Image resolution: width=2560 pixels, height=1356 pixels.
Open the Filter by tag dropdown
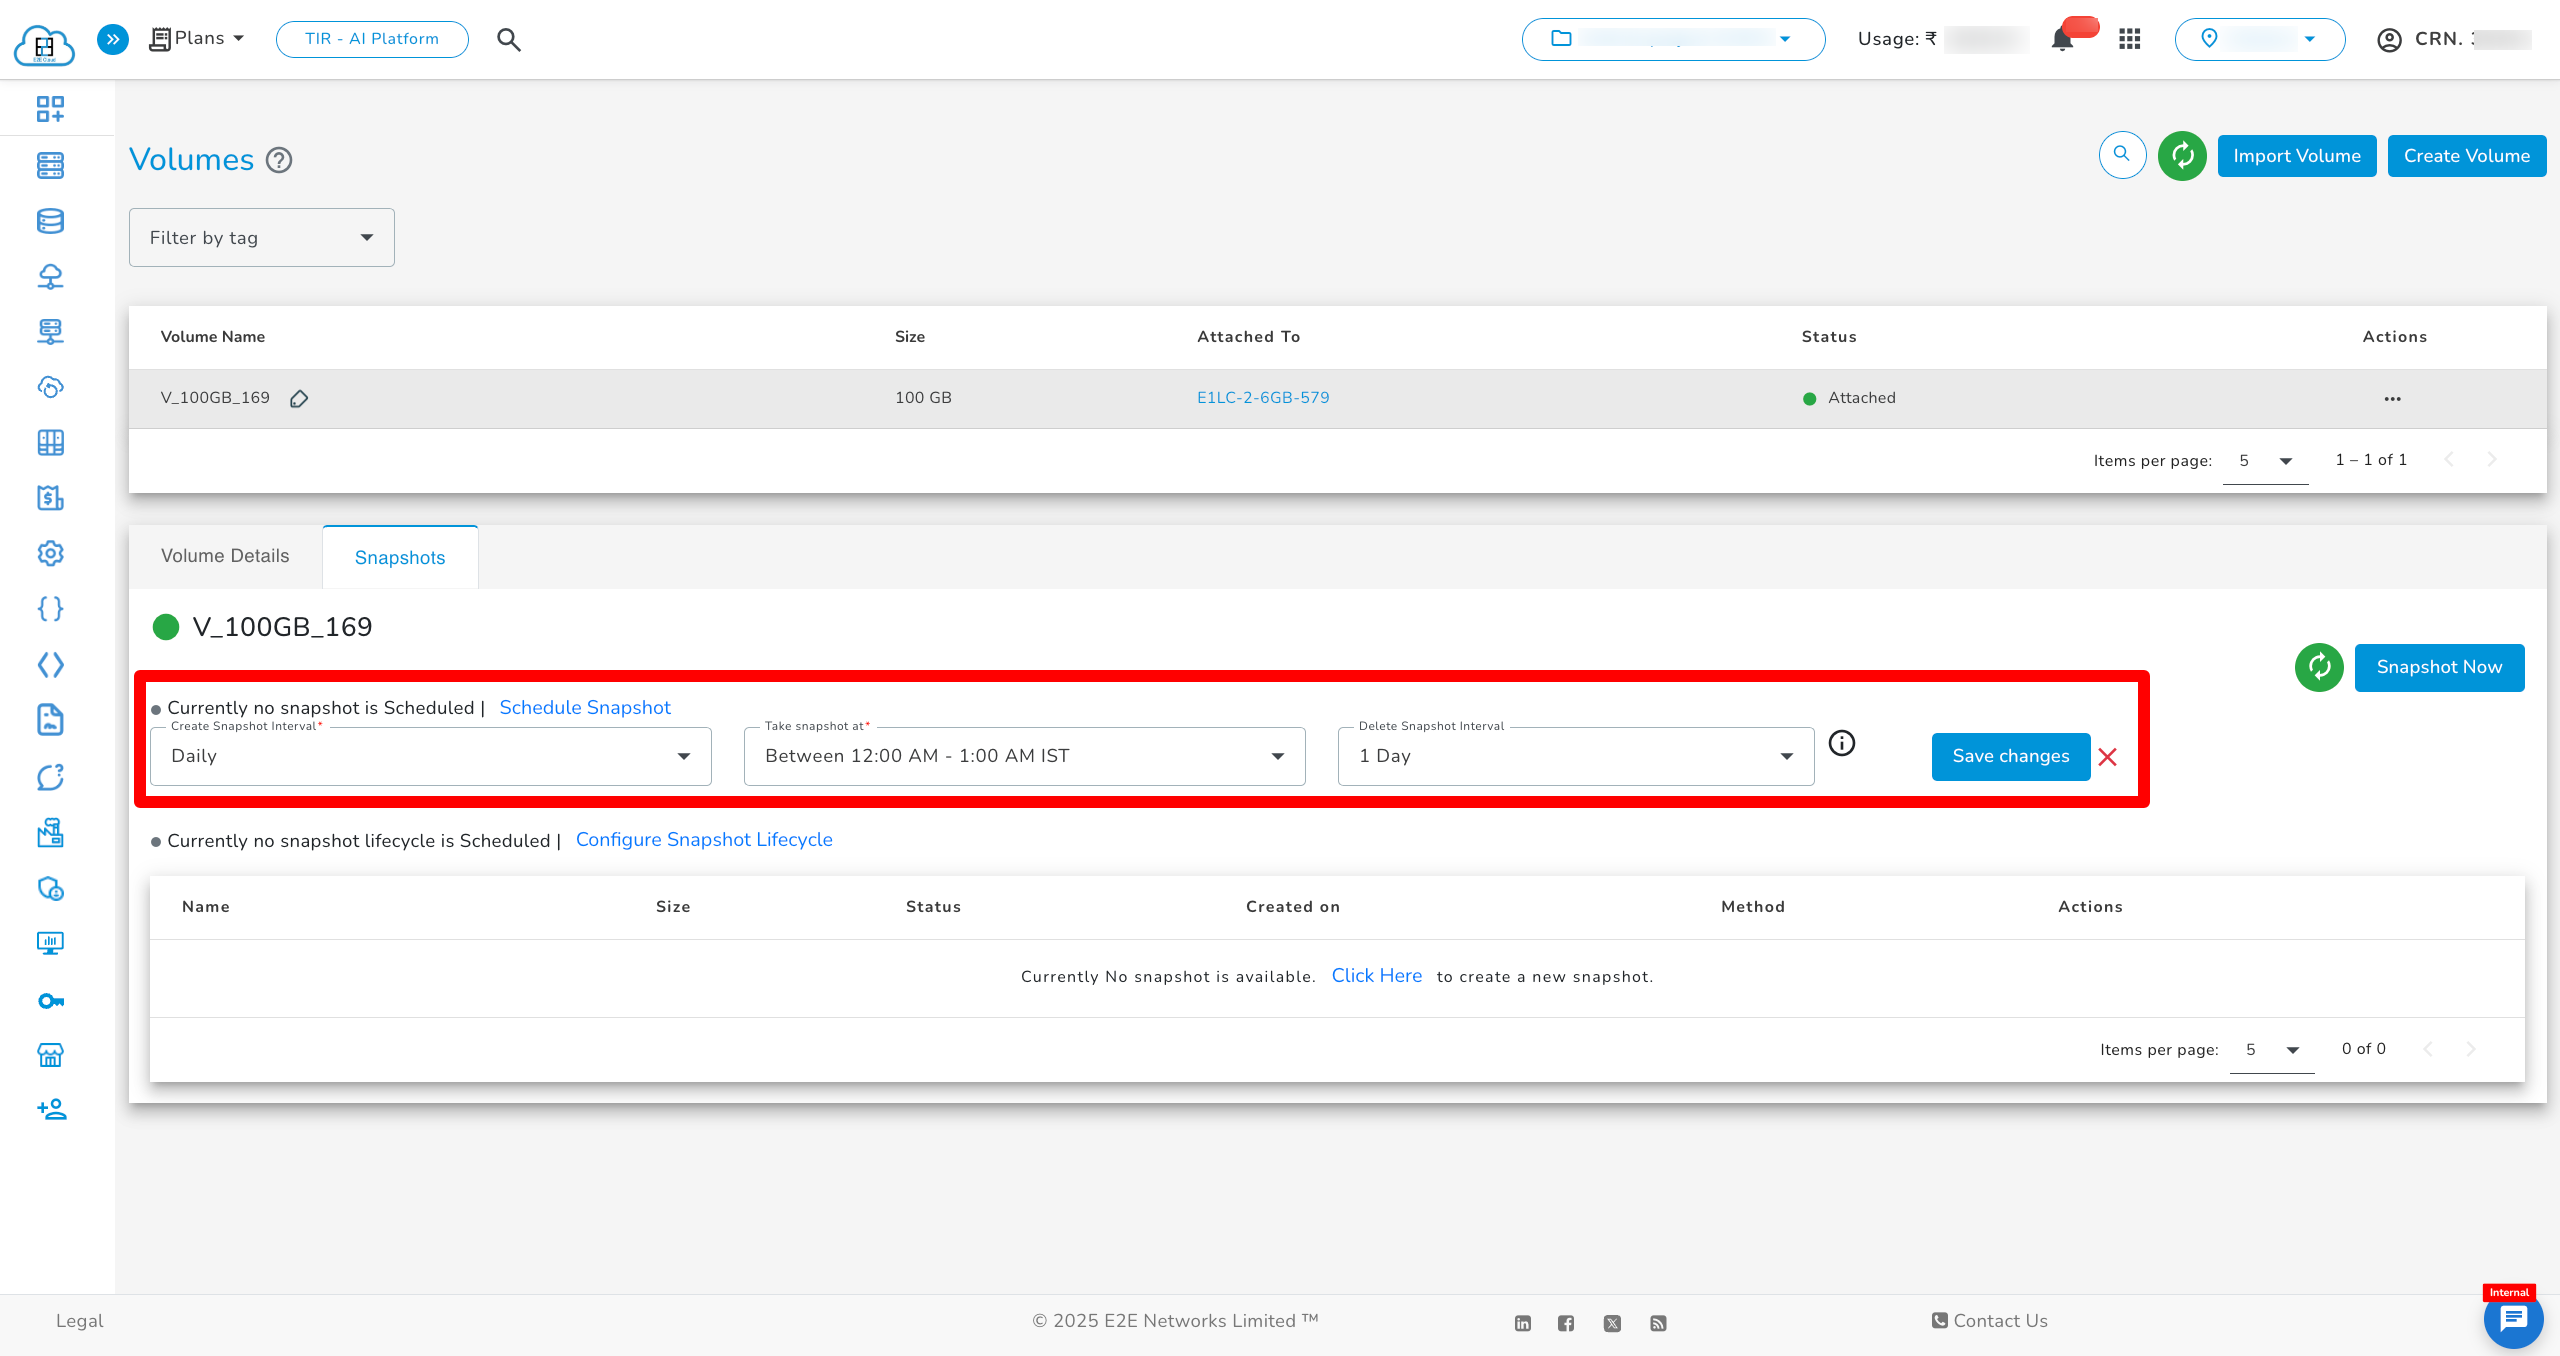click(262, 238)
